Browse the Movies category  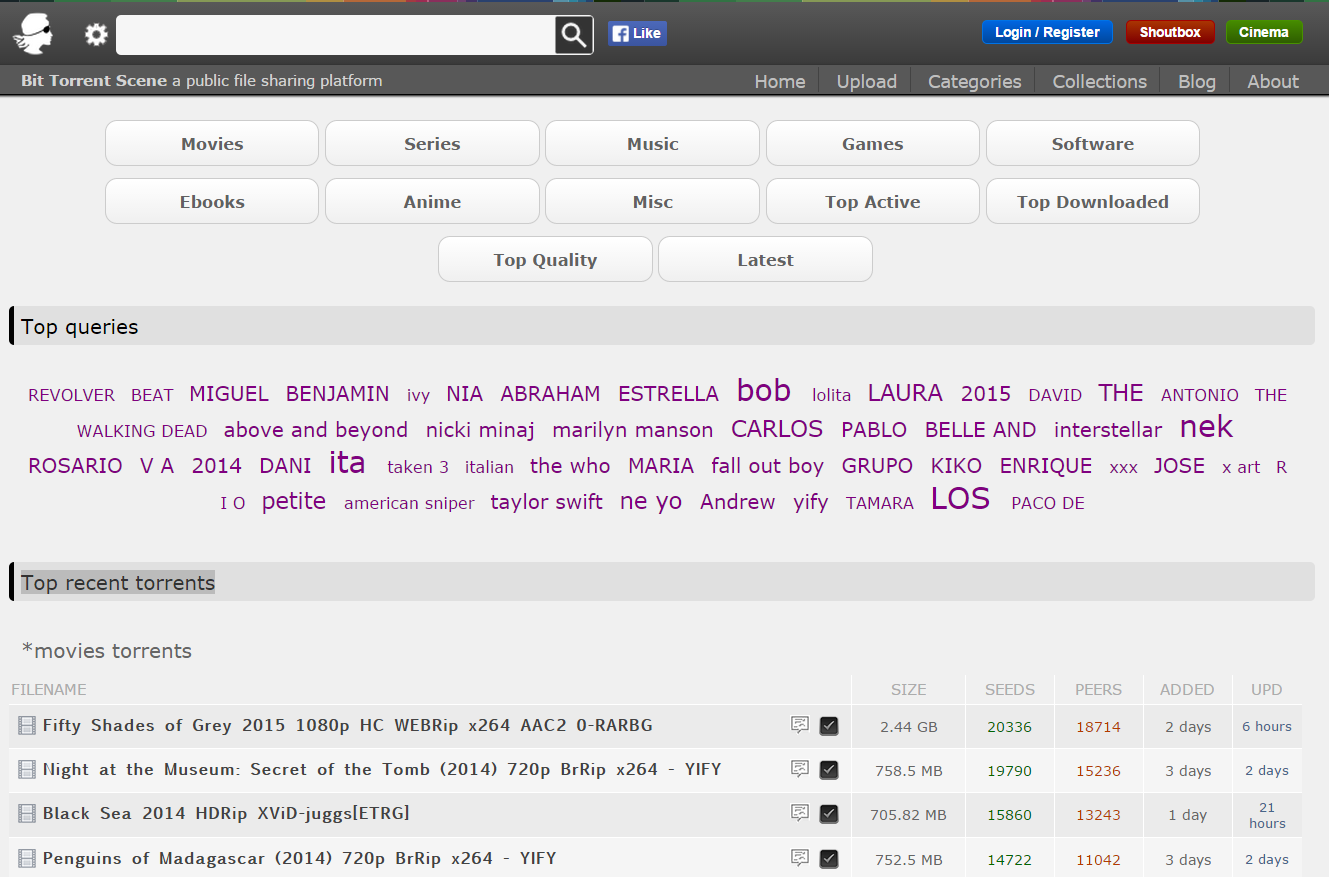click(x=212, y=143)
